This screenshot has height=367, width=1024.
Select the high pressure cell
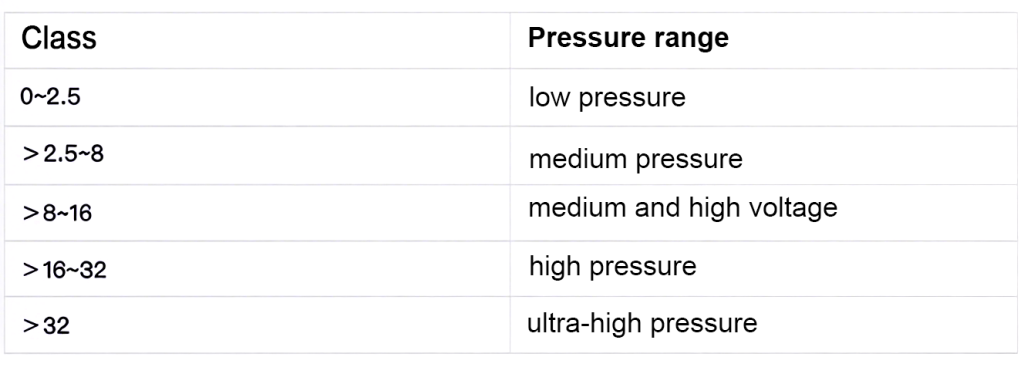(763, 269)
